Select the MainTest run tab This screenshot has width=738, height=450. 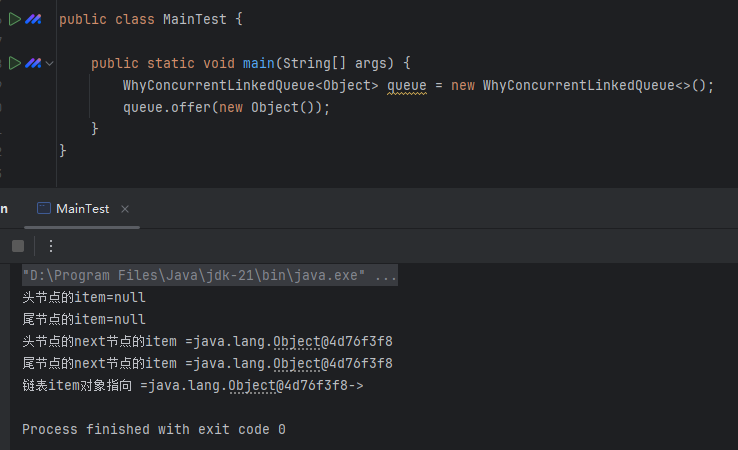82,208
